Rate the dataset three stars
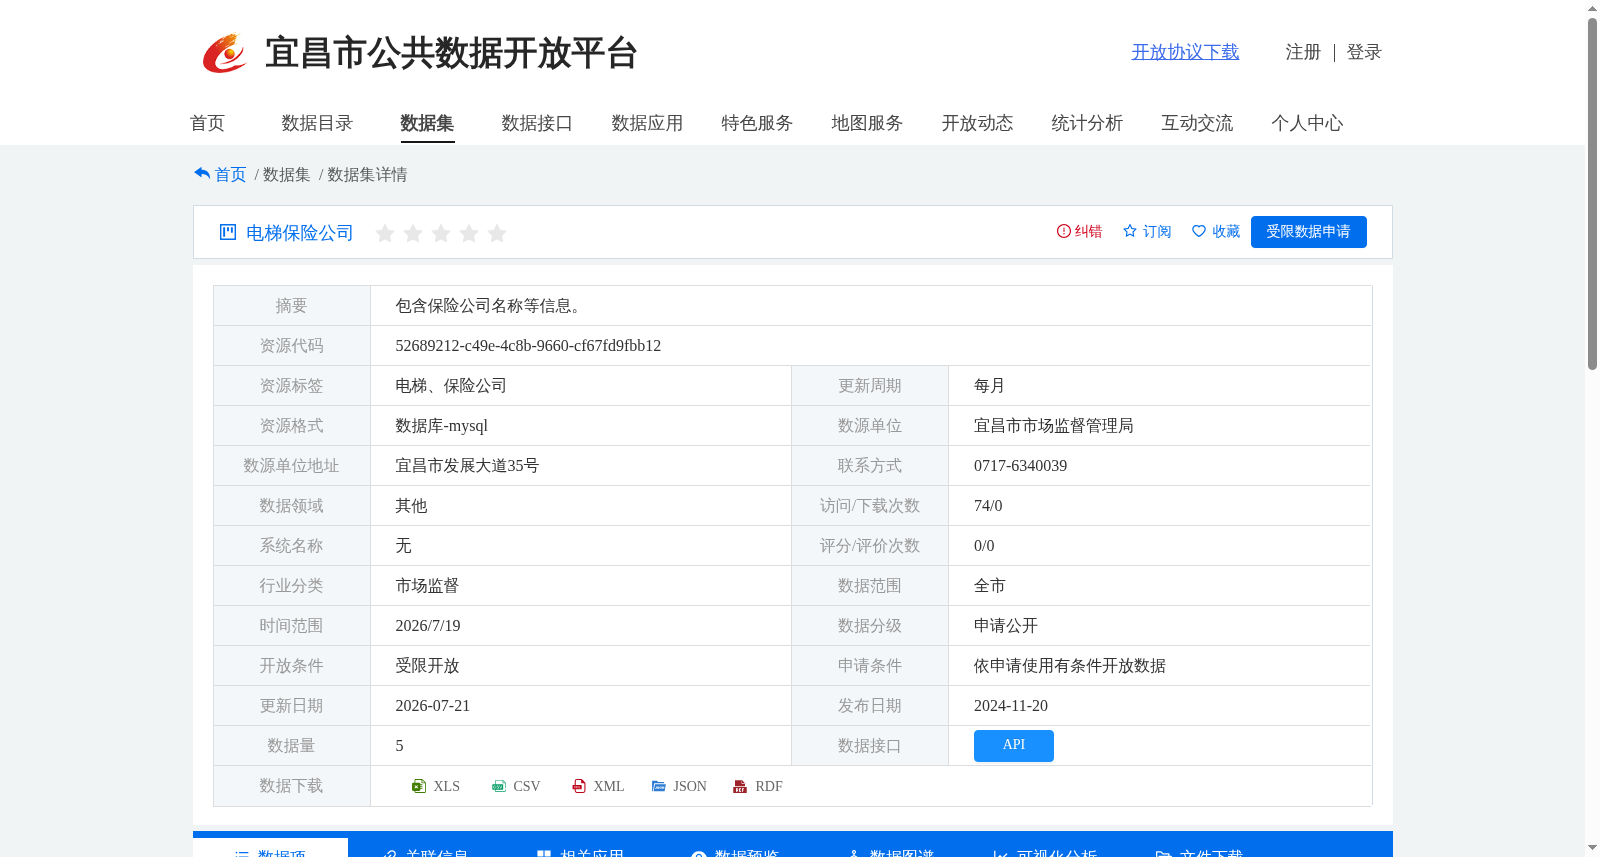Viewport: 1600px width, 857px height. [x=441, y=233]
